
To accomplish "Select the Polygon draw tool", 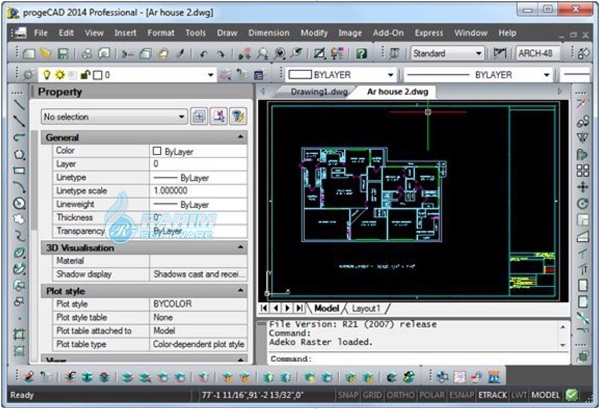I will pyautogui.click(x=19, y=154).
